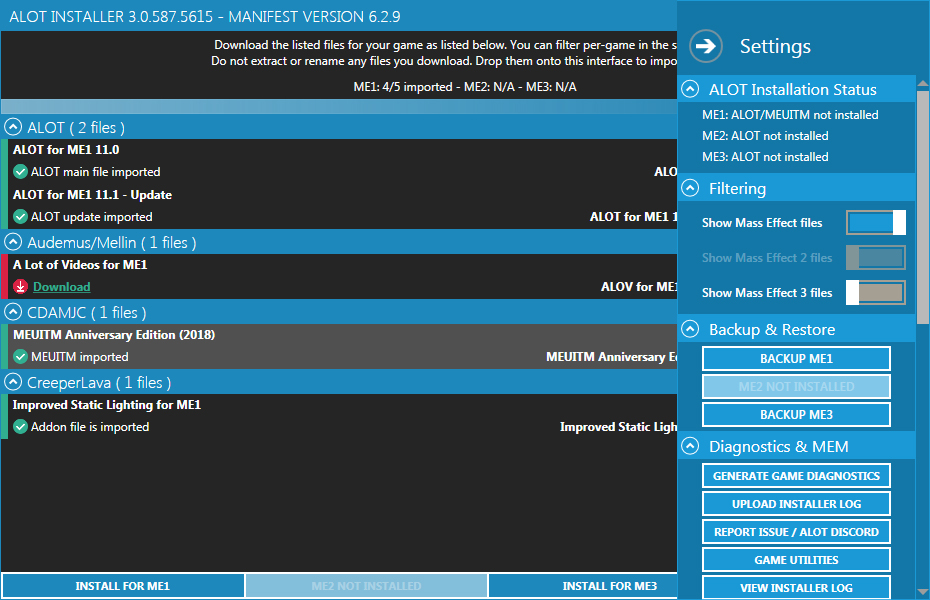The image size is (930, 600).
Task: Collapse the CreeperLava file group
Action: tap(13, 382)
